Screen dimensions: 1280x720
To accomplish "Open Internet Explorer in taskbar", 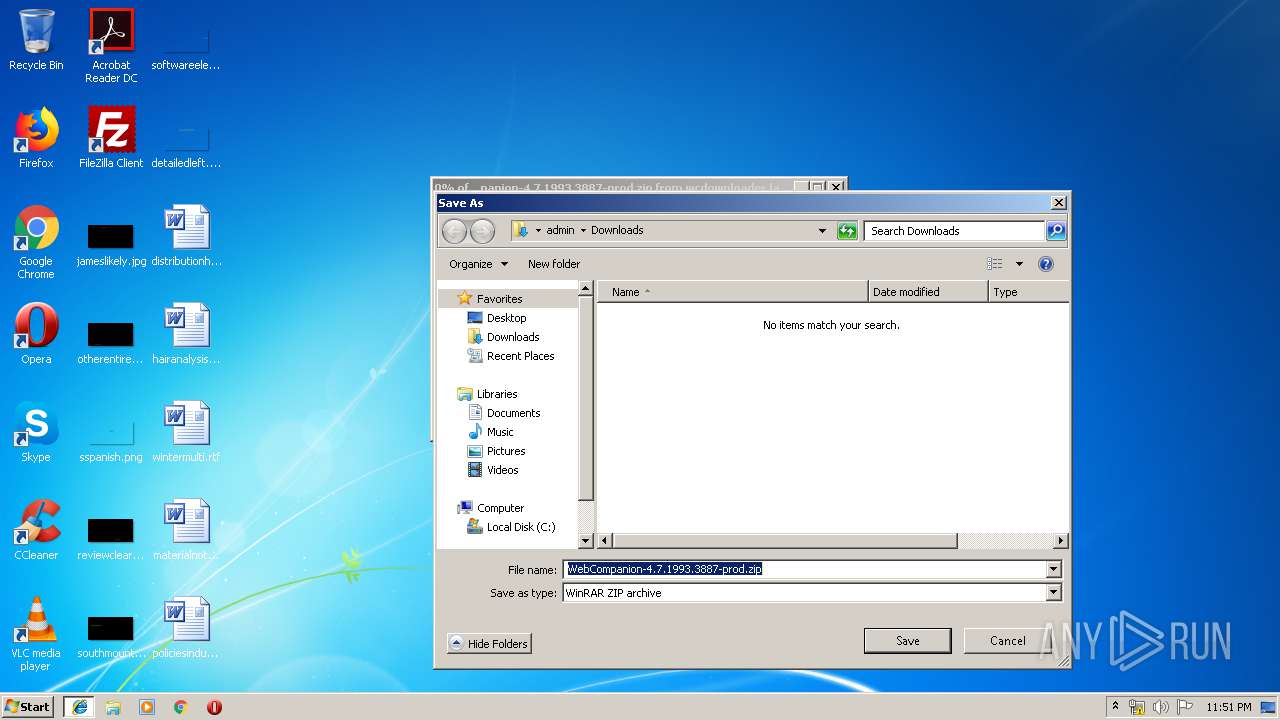I will tap(80, 707).
